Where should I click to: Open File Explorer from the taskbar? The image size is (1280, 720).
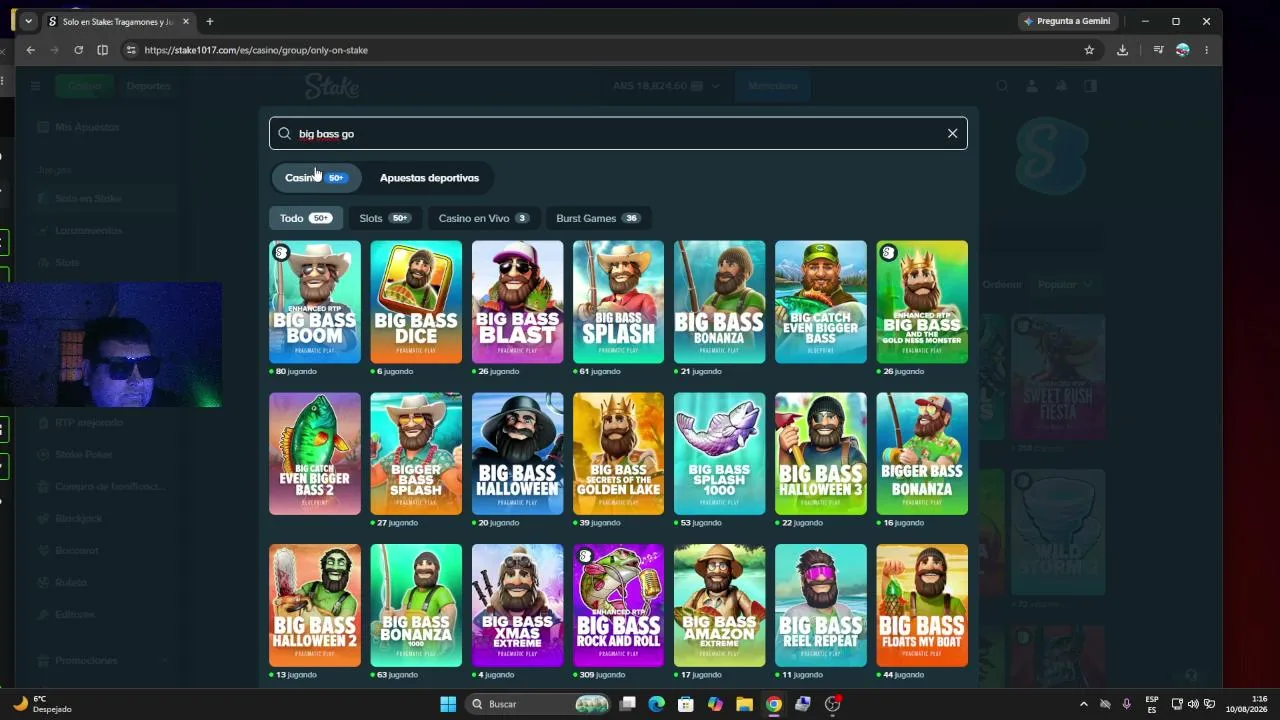(x=744, y=704)
